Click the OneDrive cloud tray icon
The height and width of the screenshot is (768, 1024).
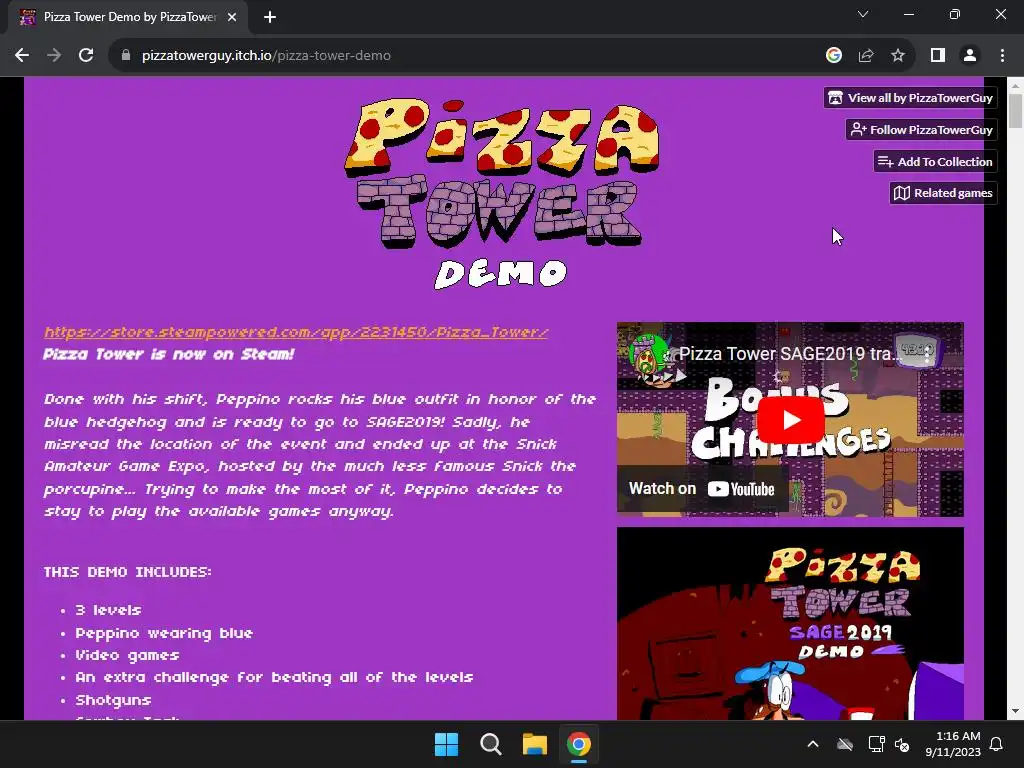tap(845, 744)
